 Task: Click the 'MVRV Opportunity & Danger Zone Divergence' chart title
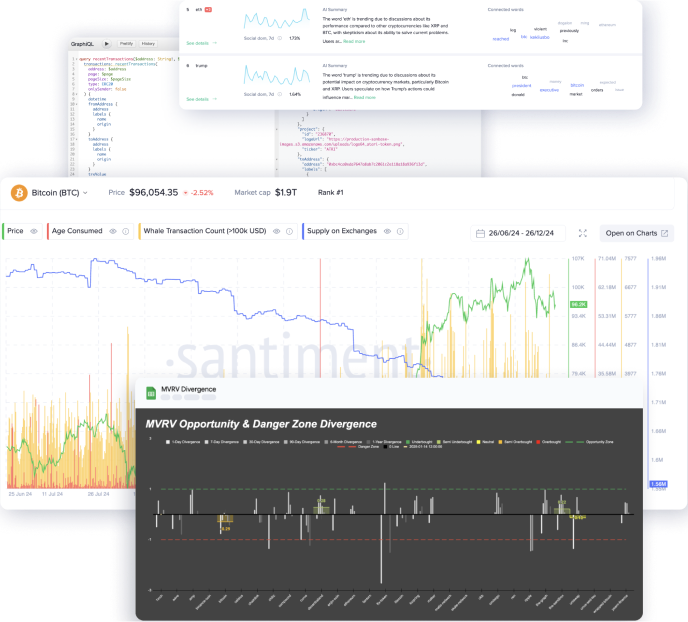coord(261,424)
